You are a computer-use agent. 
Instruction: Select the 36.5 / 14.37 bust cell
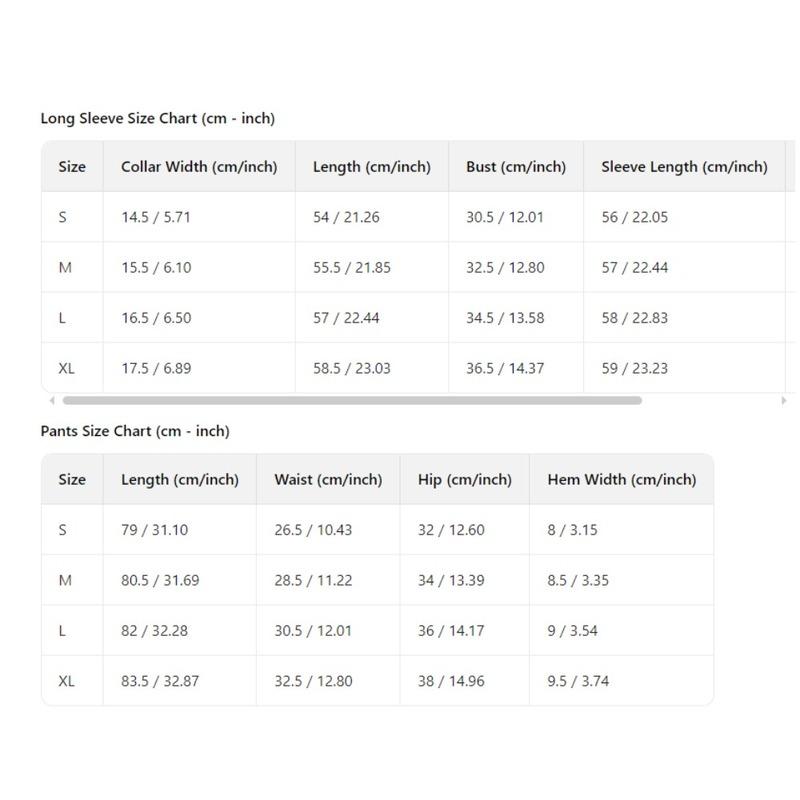505,368
